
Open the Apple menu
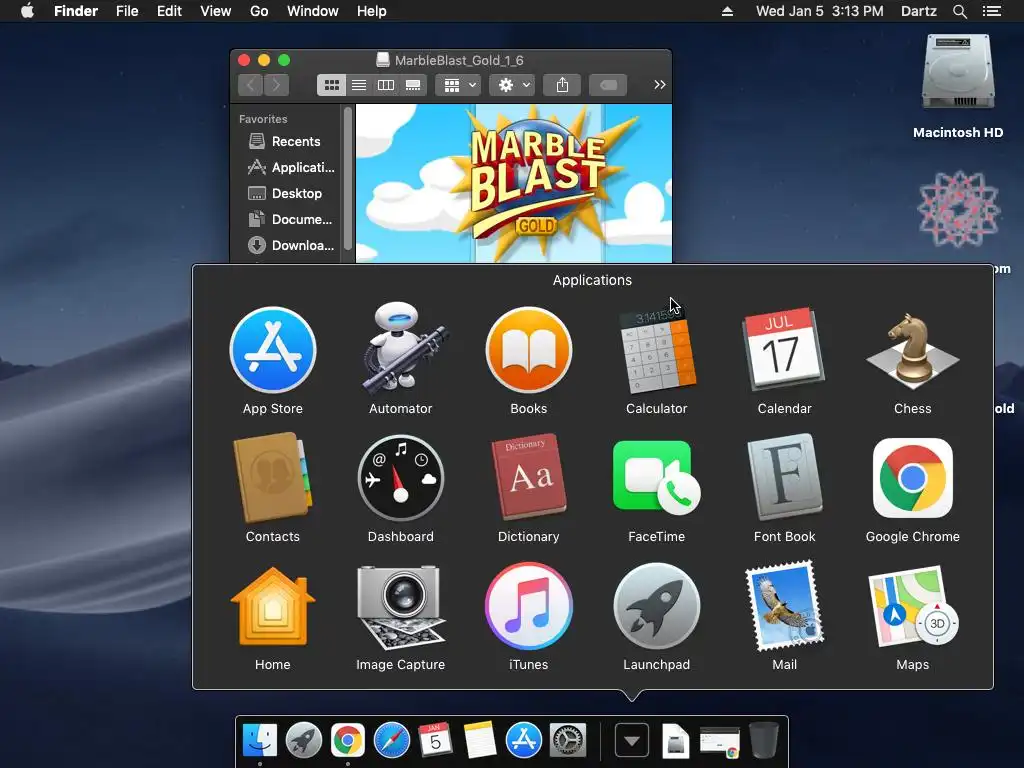coord(27,11)
